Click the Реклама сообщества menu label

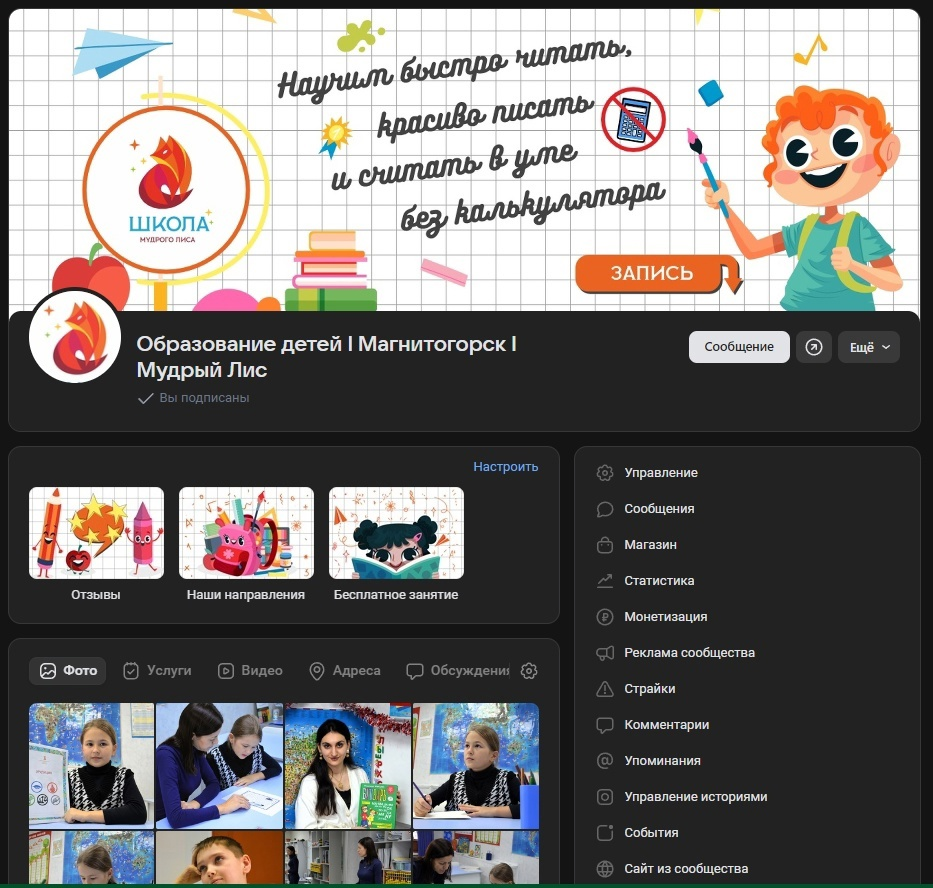(690, 653)
